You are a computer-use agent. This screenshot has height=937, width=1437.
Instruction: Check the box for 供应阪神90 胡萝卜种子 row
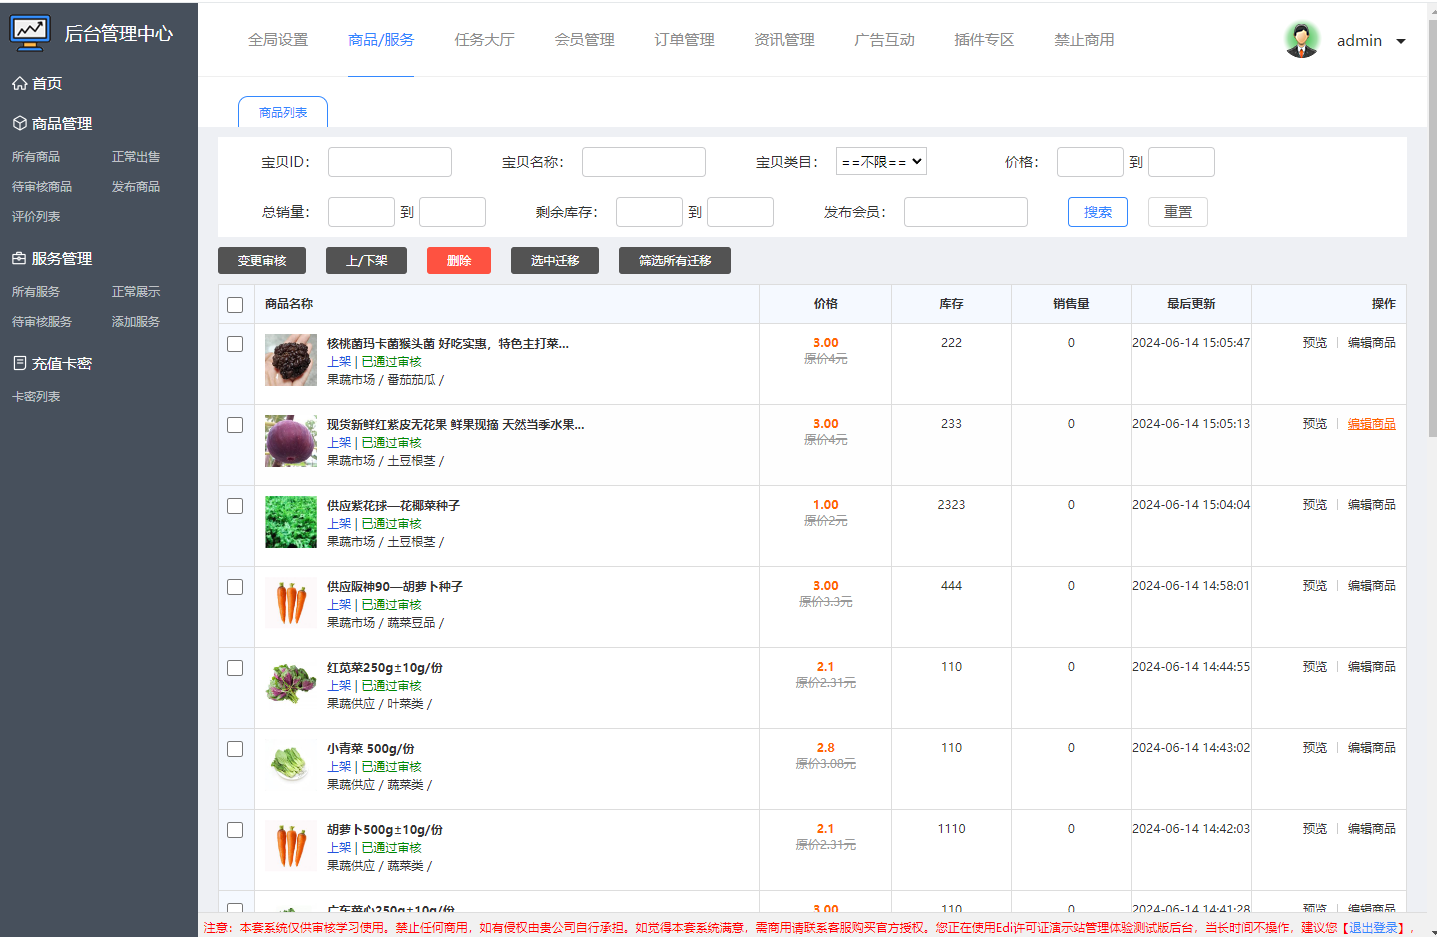click(x=235, y=587)
